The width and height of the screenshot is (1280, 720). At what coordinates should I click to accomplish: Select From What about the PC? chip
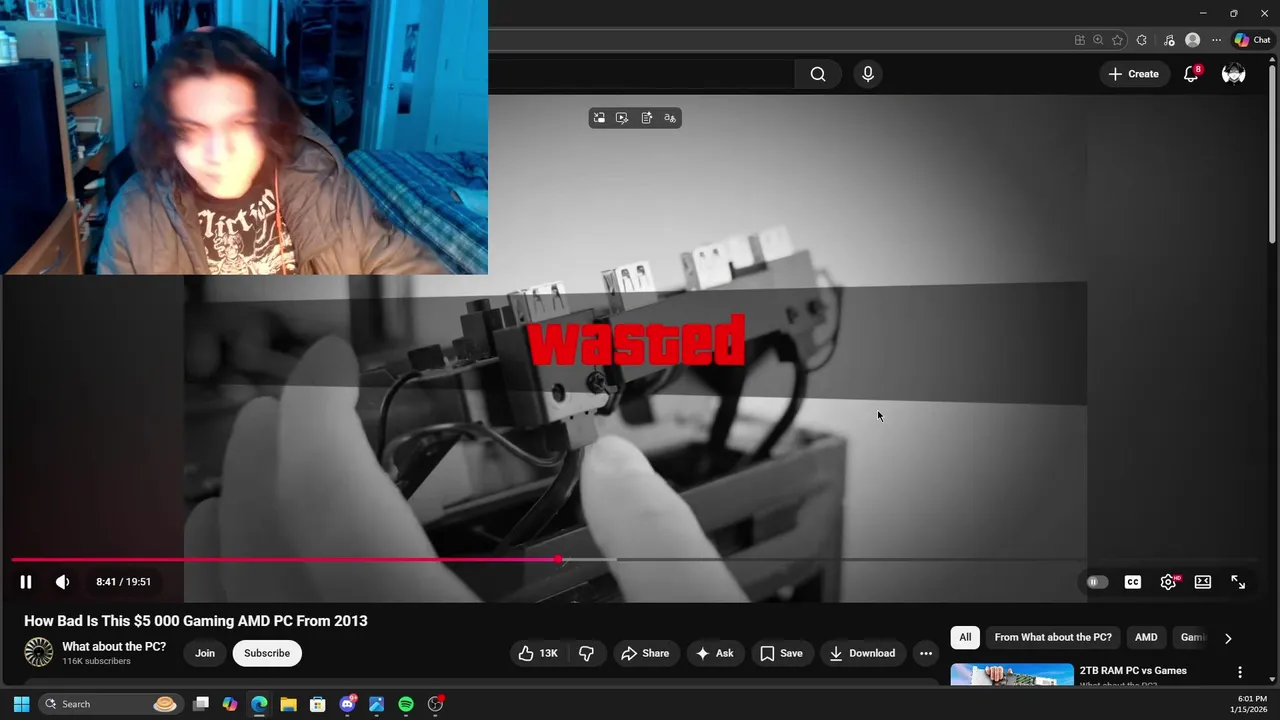1053,637
